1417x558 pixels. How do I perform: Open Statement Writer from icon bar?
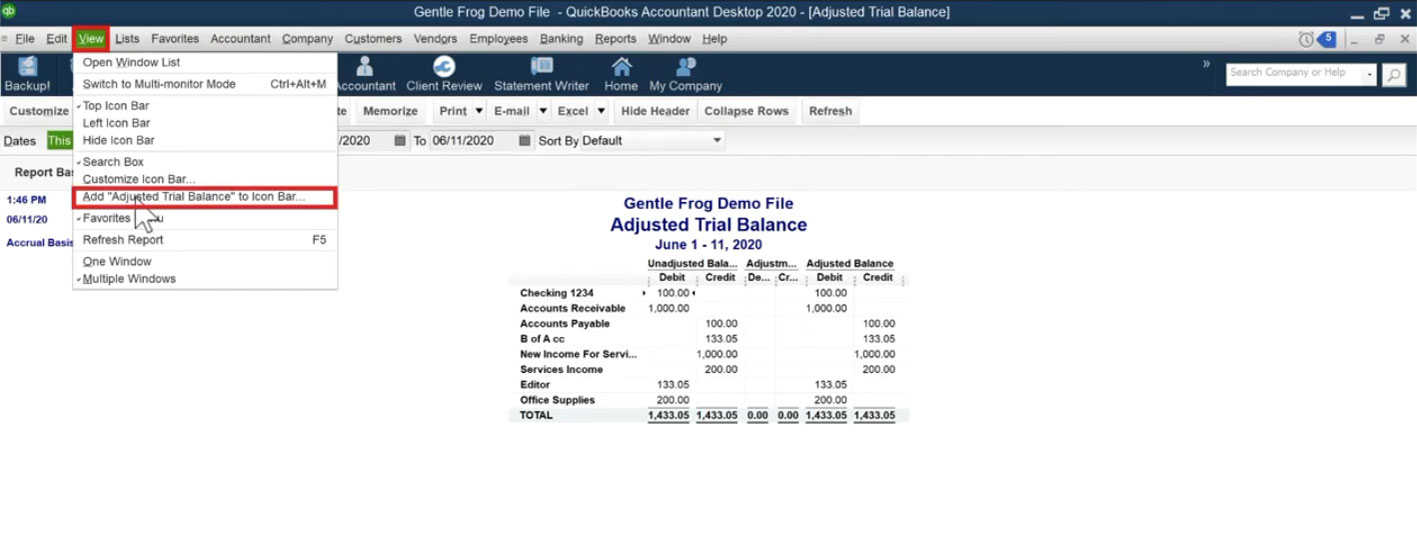(541, 75)
